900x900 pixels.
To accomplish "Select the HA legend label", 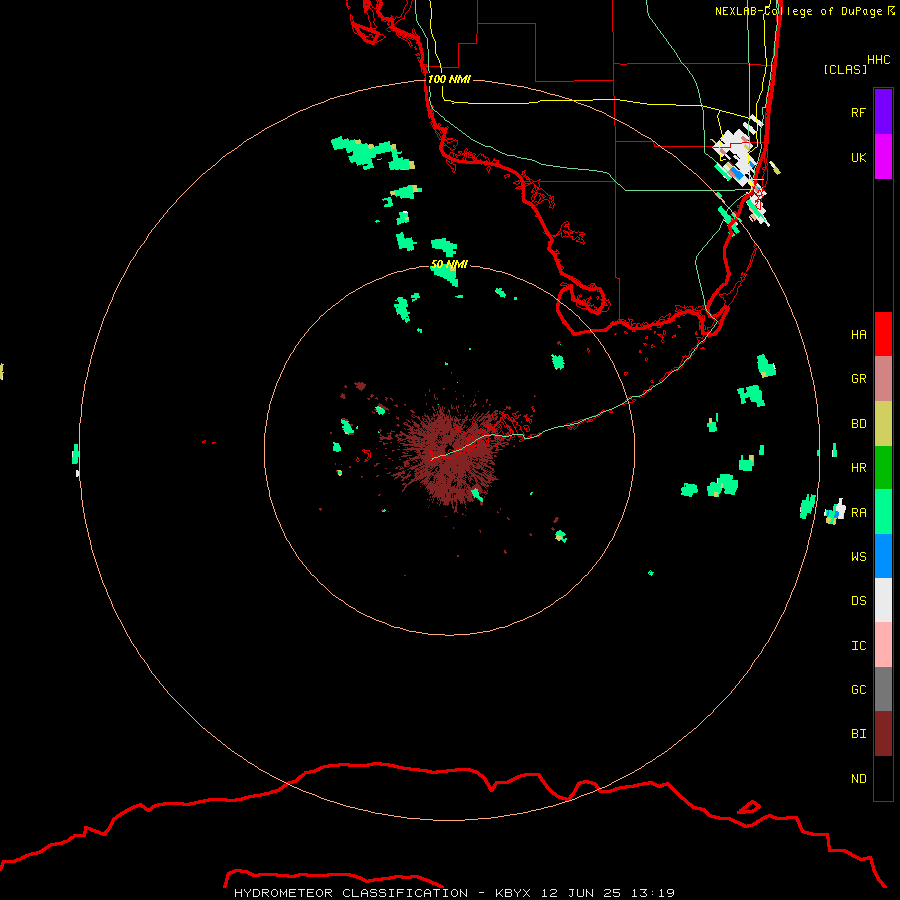I will (x=858, y=334).
